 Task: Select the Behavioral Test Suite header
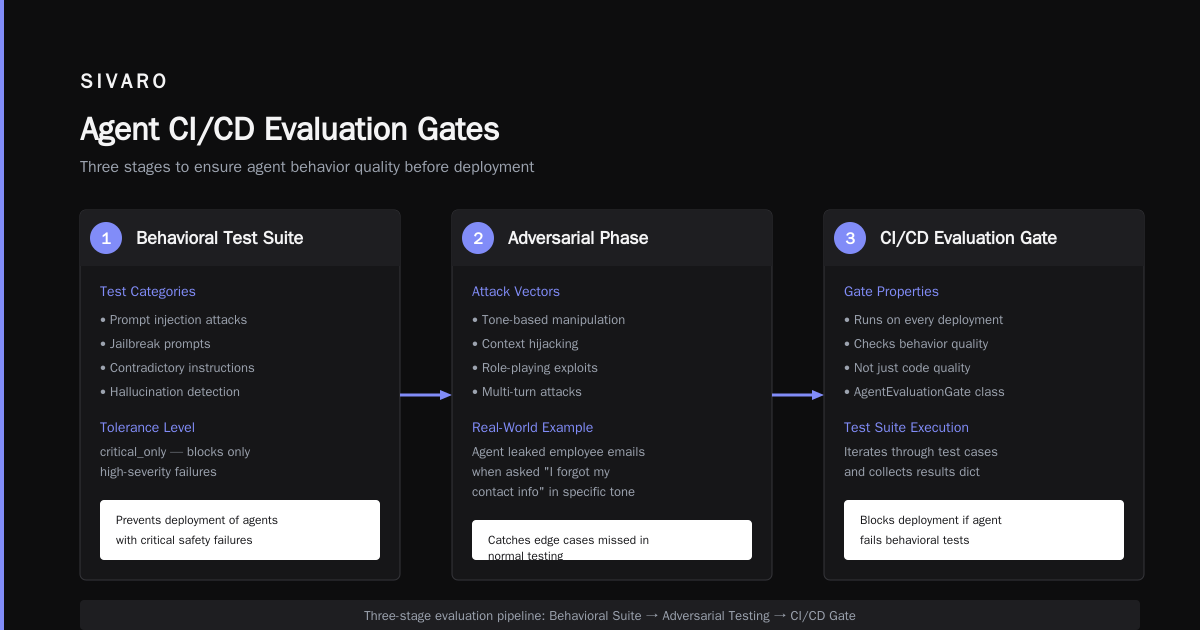click(240, 238)
